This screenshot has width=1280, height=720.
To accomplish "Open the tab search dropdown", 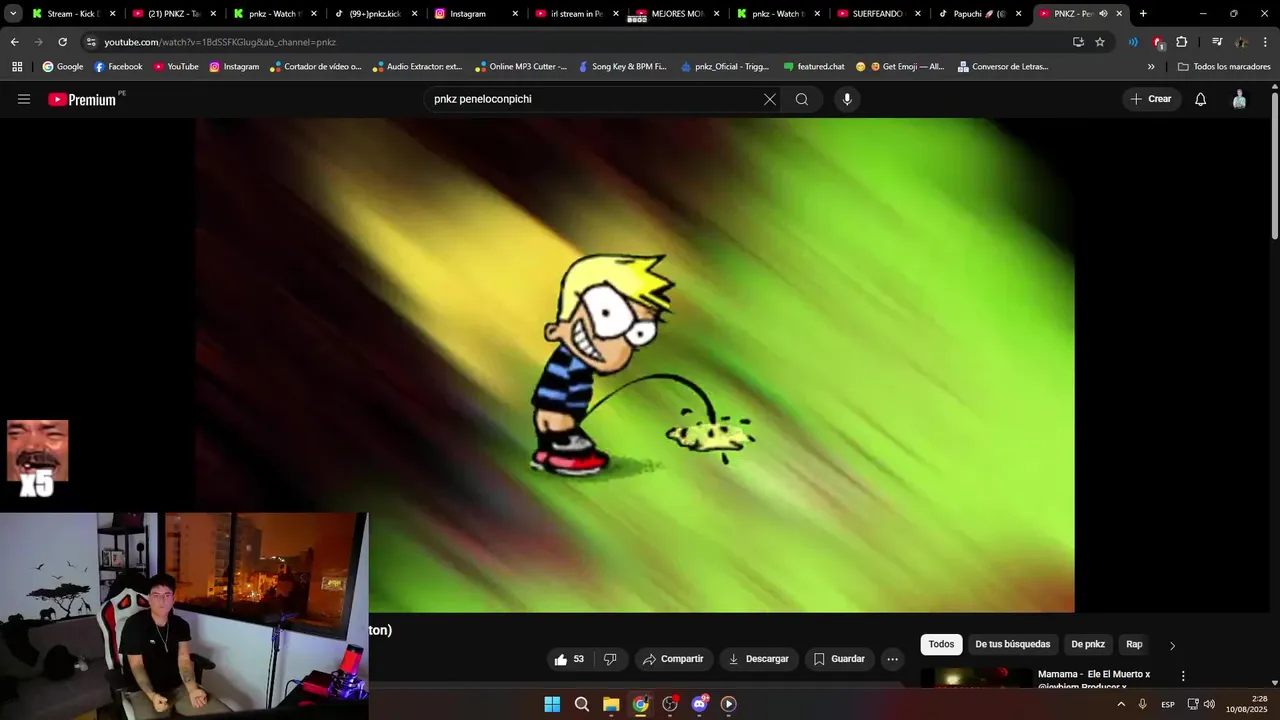I will click(x=13, y=14).
